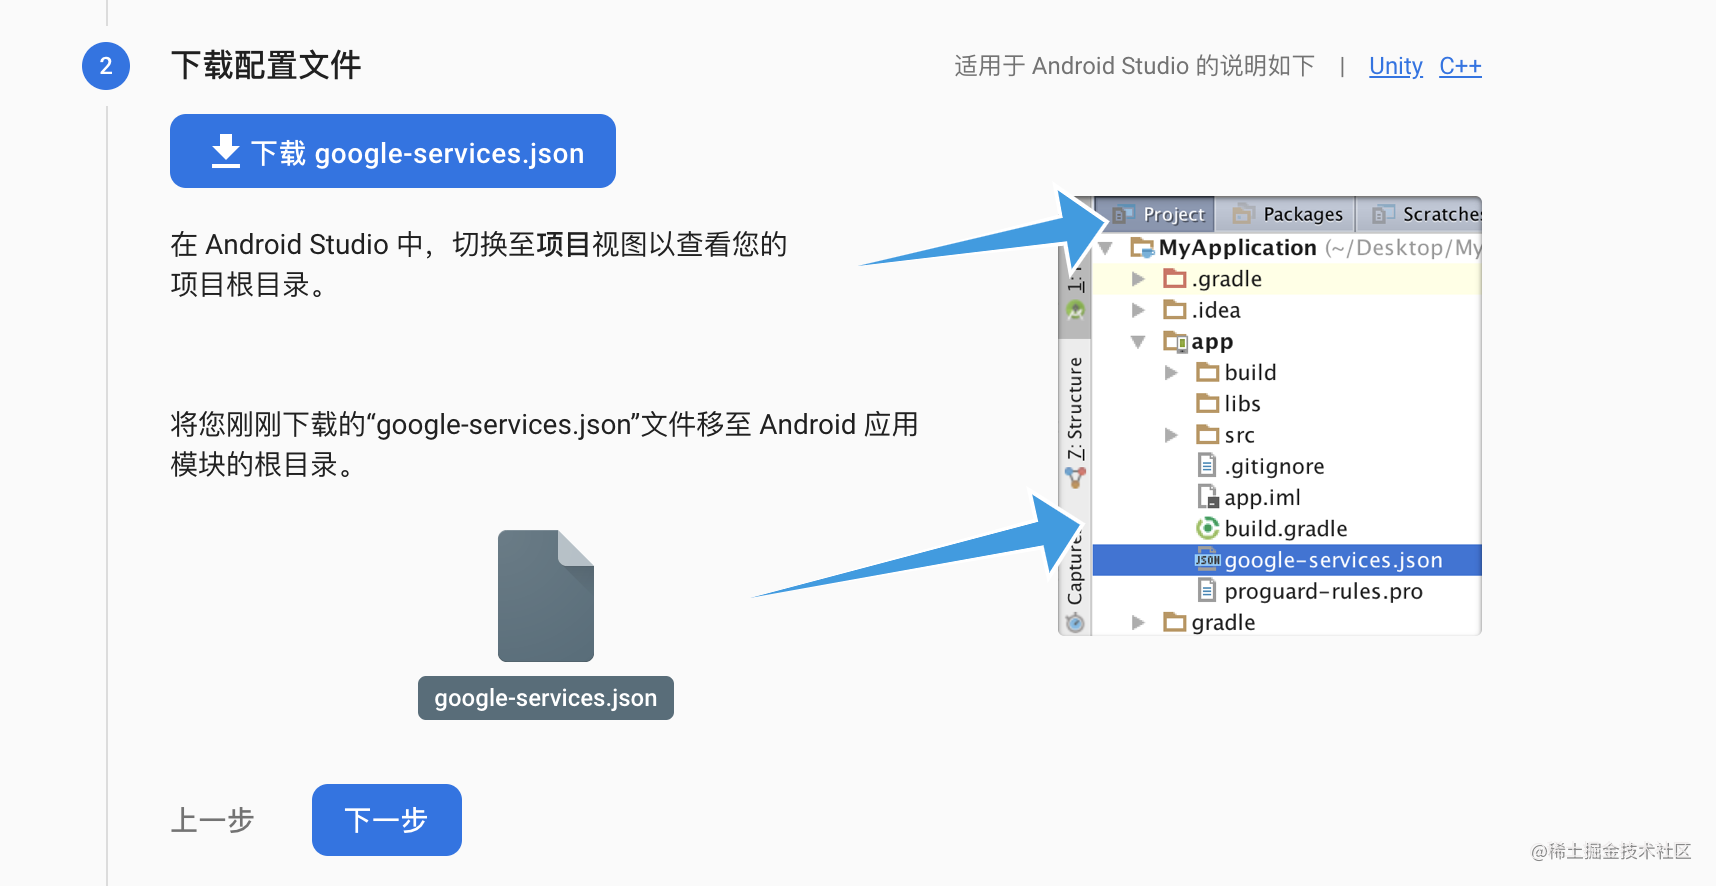This screenshot has height=886, width=1716.
Task: Switch to the Packages tab
Action: pyautogui.click(x=1287, y=214)
